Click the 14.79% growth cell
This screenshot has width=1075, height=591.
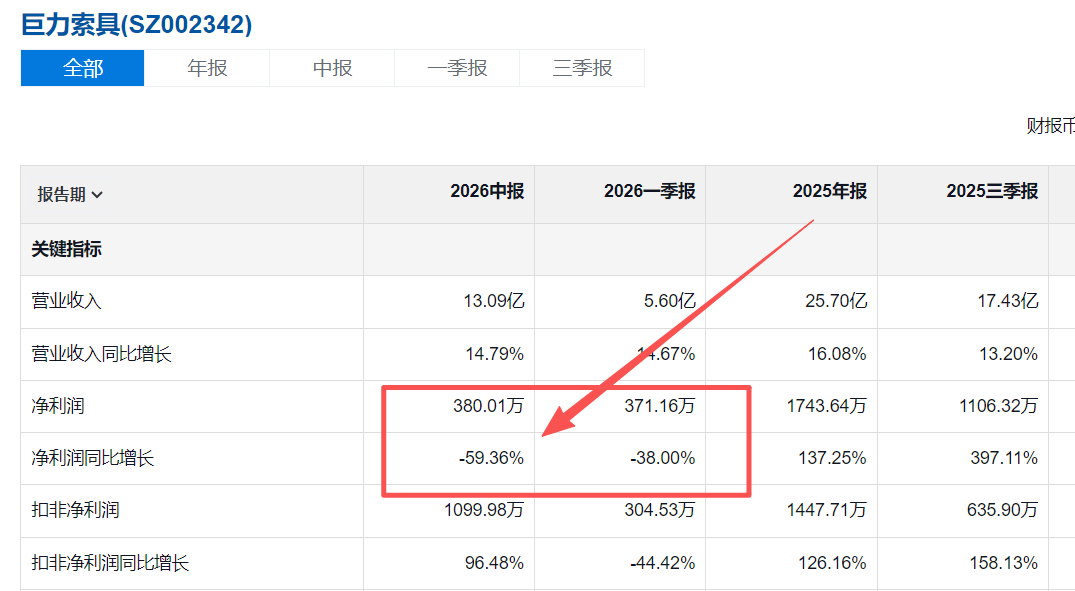[x=494, y=354]
